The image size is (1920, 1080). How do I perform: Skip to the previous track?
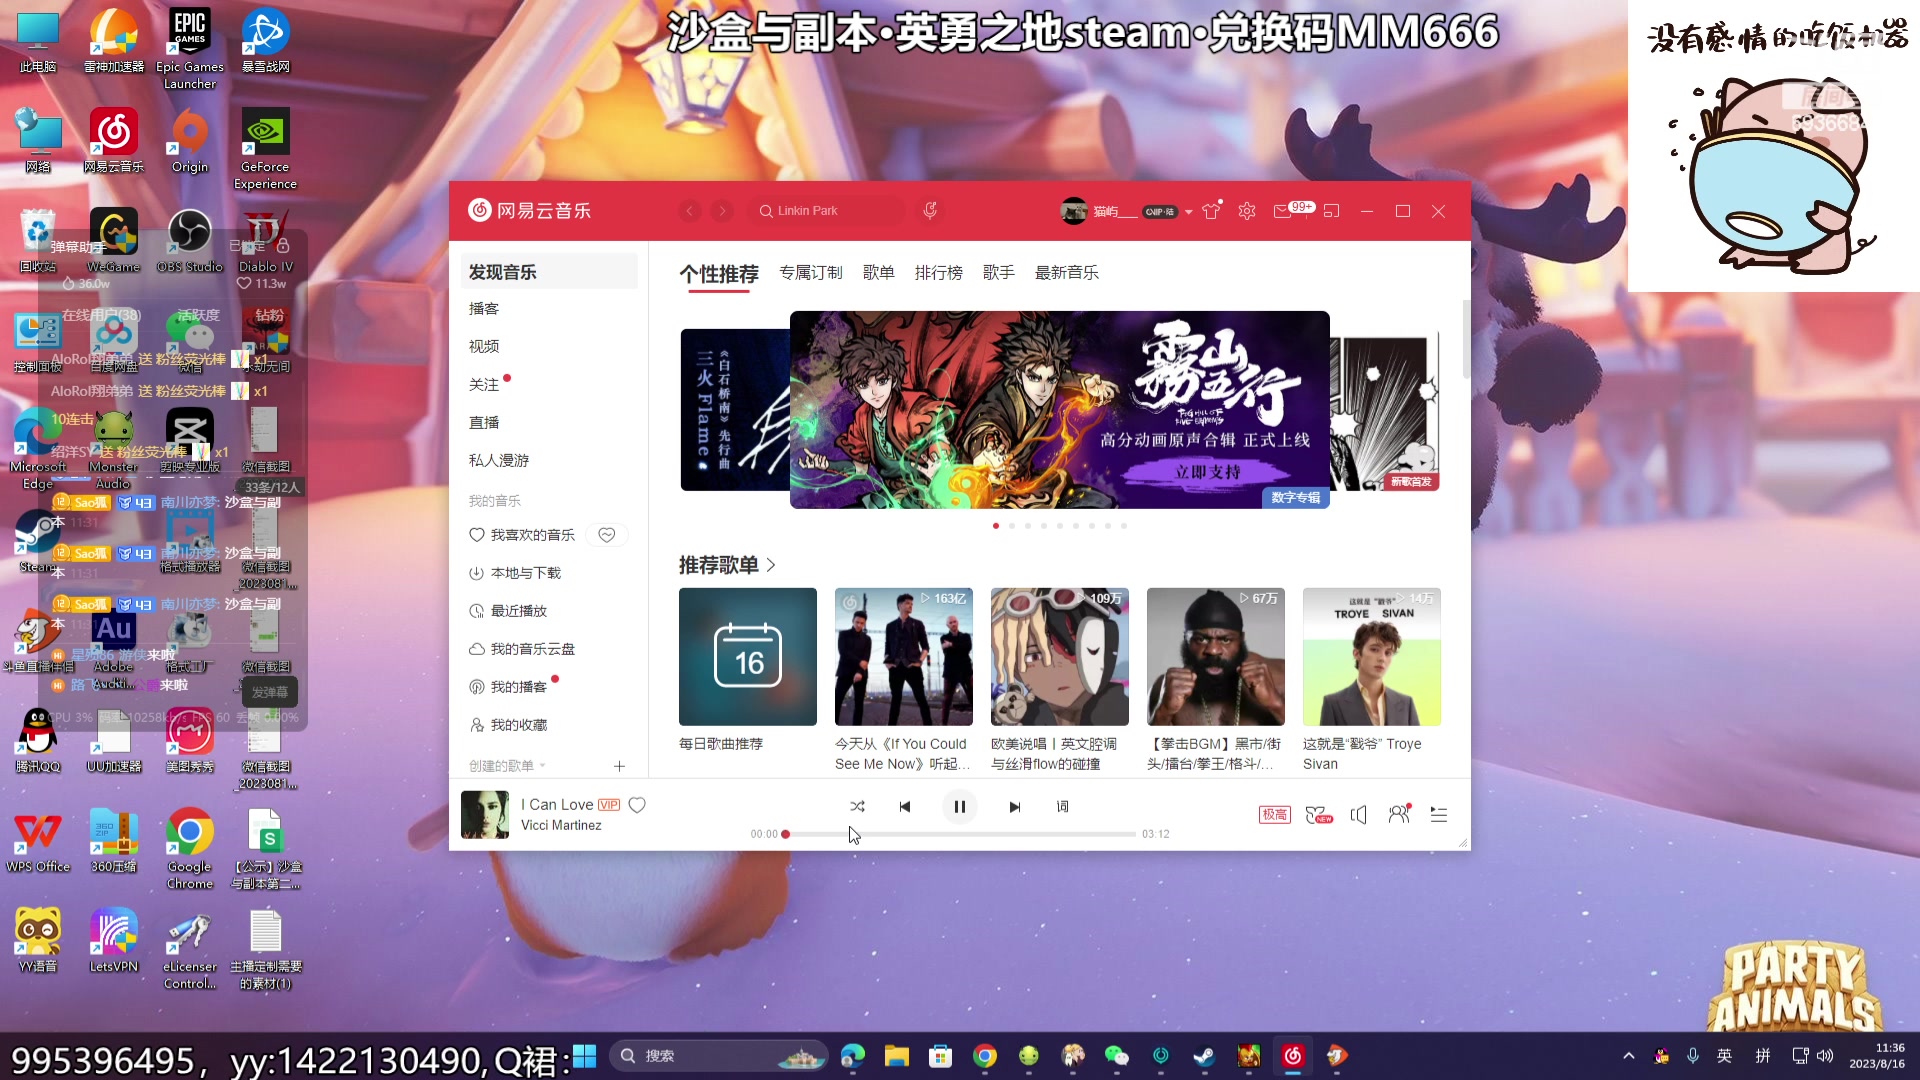[x=905, y=807]
